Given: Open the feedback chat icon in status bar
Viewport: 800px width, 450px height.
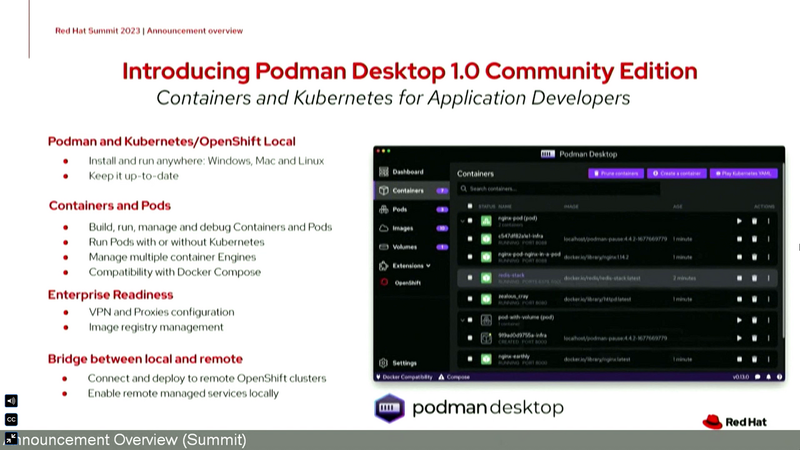Looking at the screenshot, I should tap(757, 377).
